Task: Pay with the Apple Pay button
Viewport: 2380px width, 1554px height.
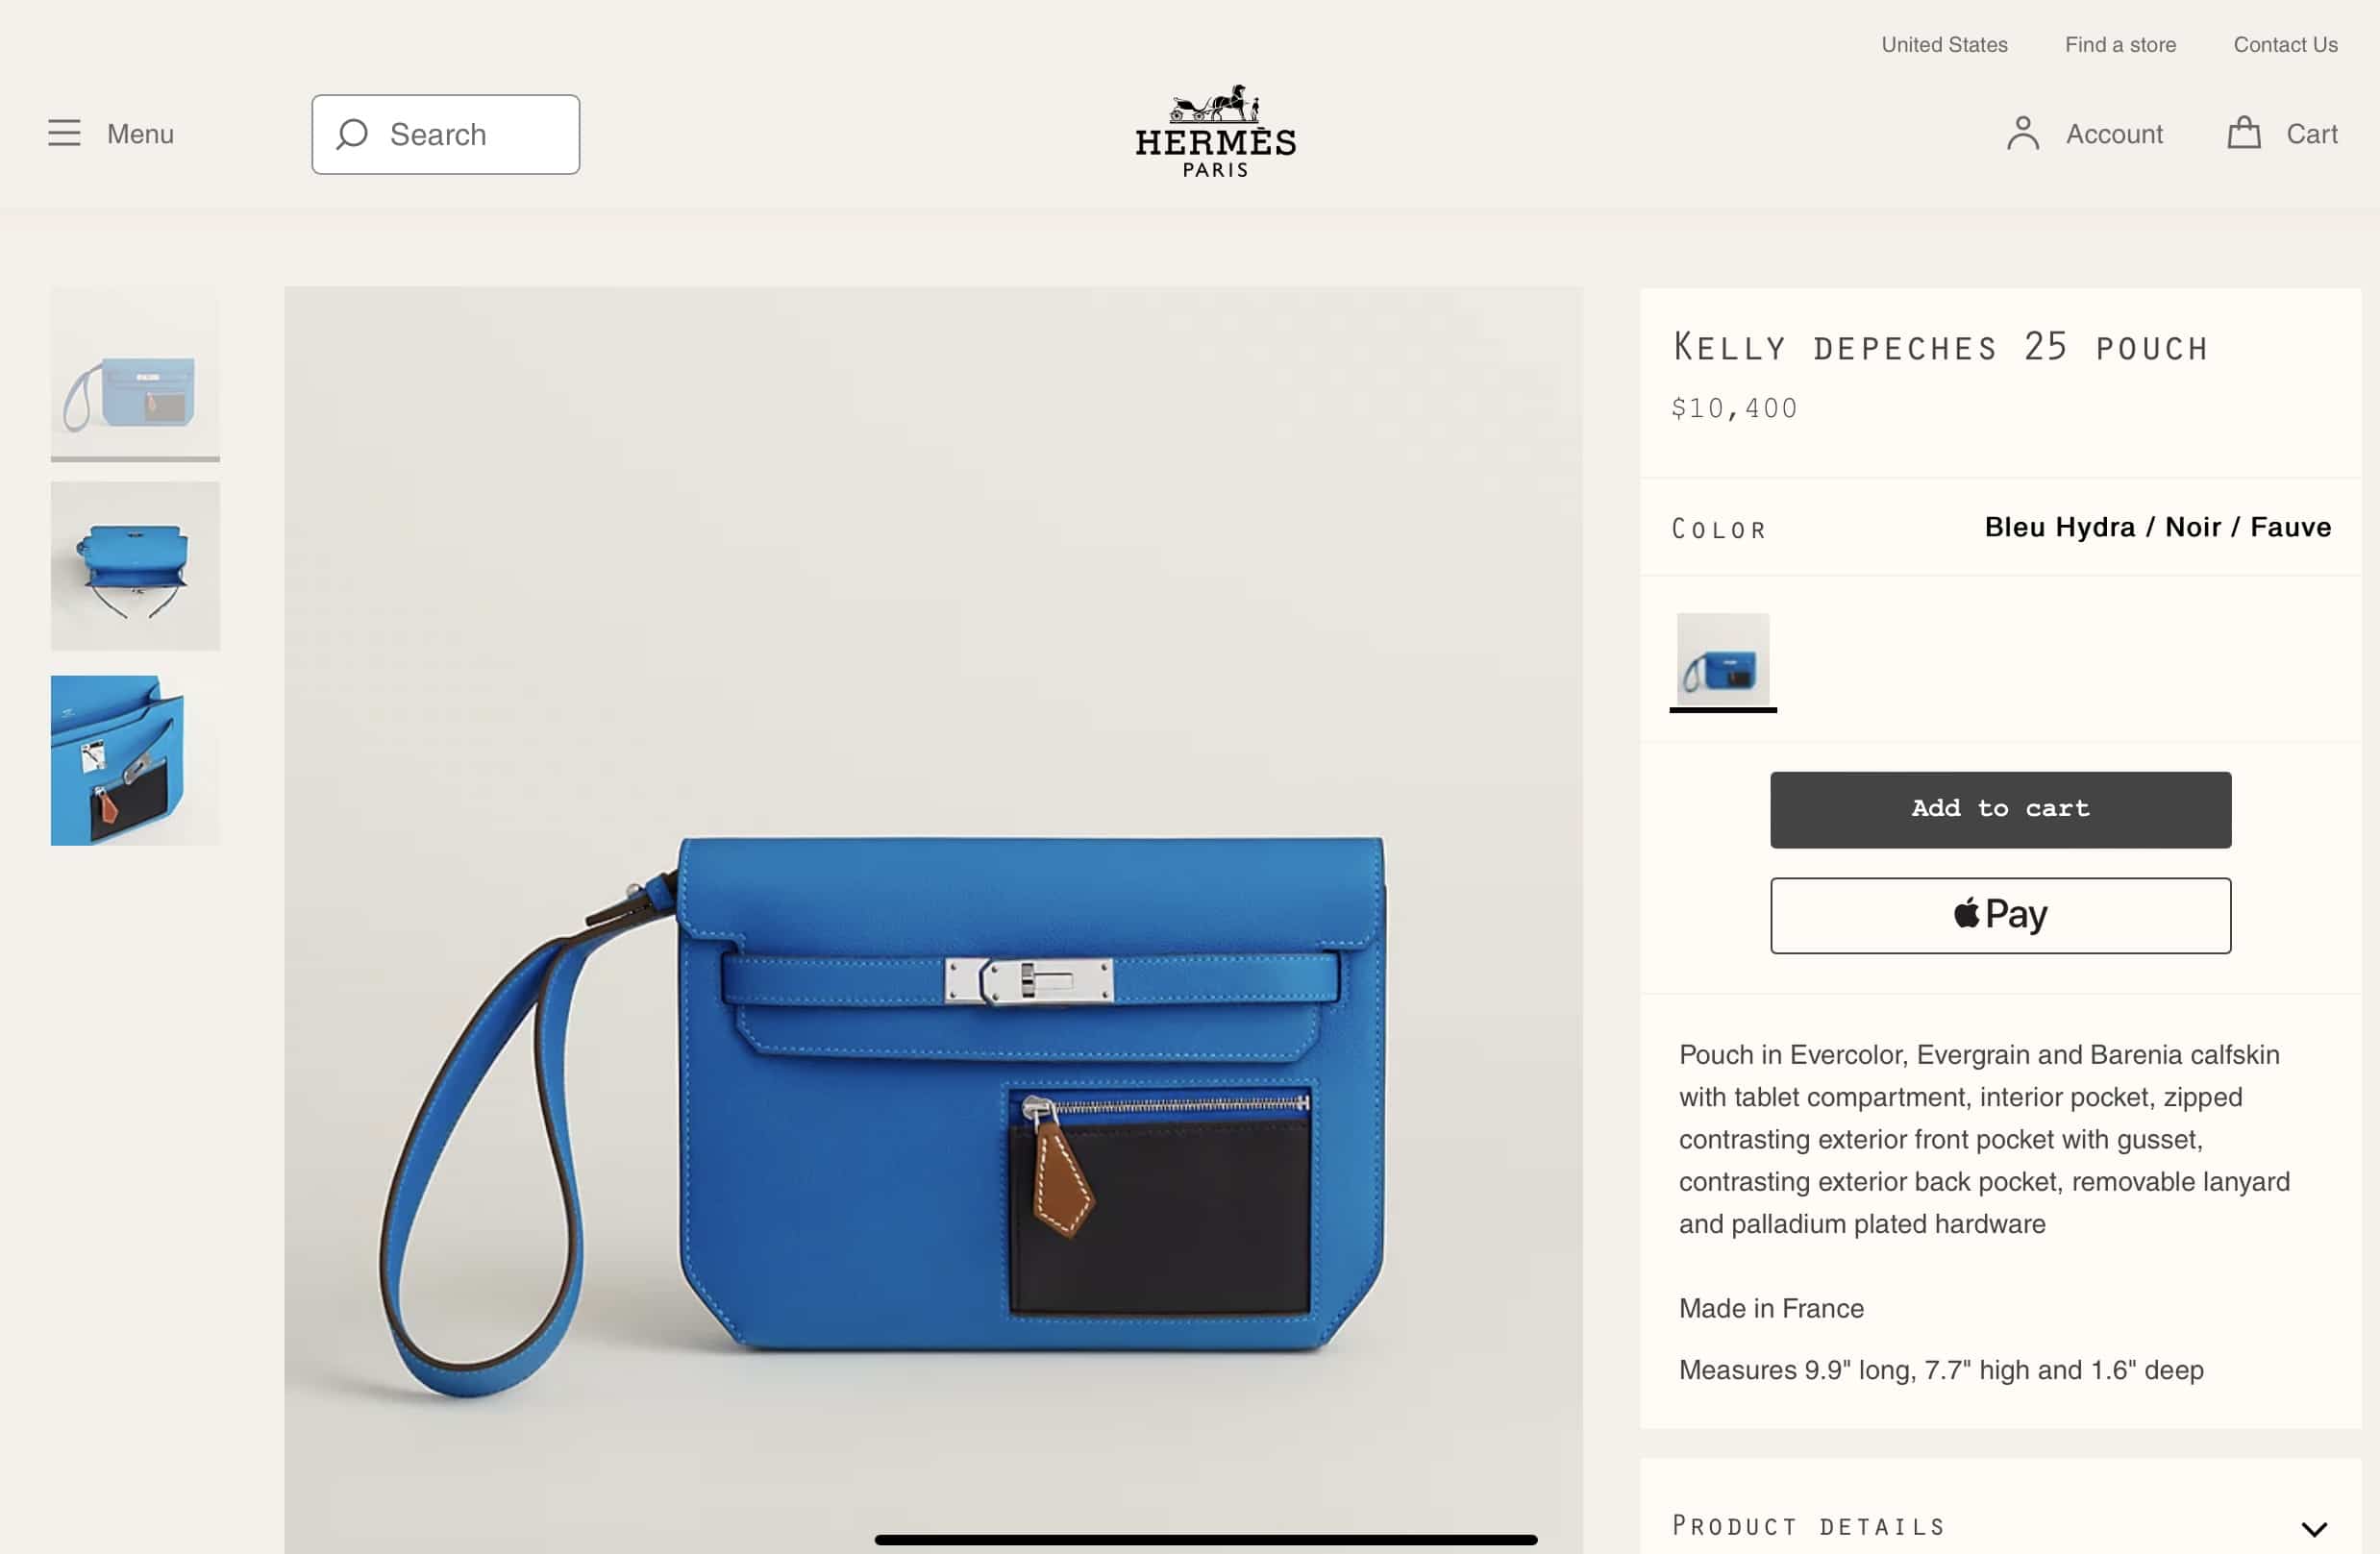Action: (2000, 915)
